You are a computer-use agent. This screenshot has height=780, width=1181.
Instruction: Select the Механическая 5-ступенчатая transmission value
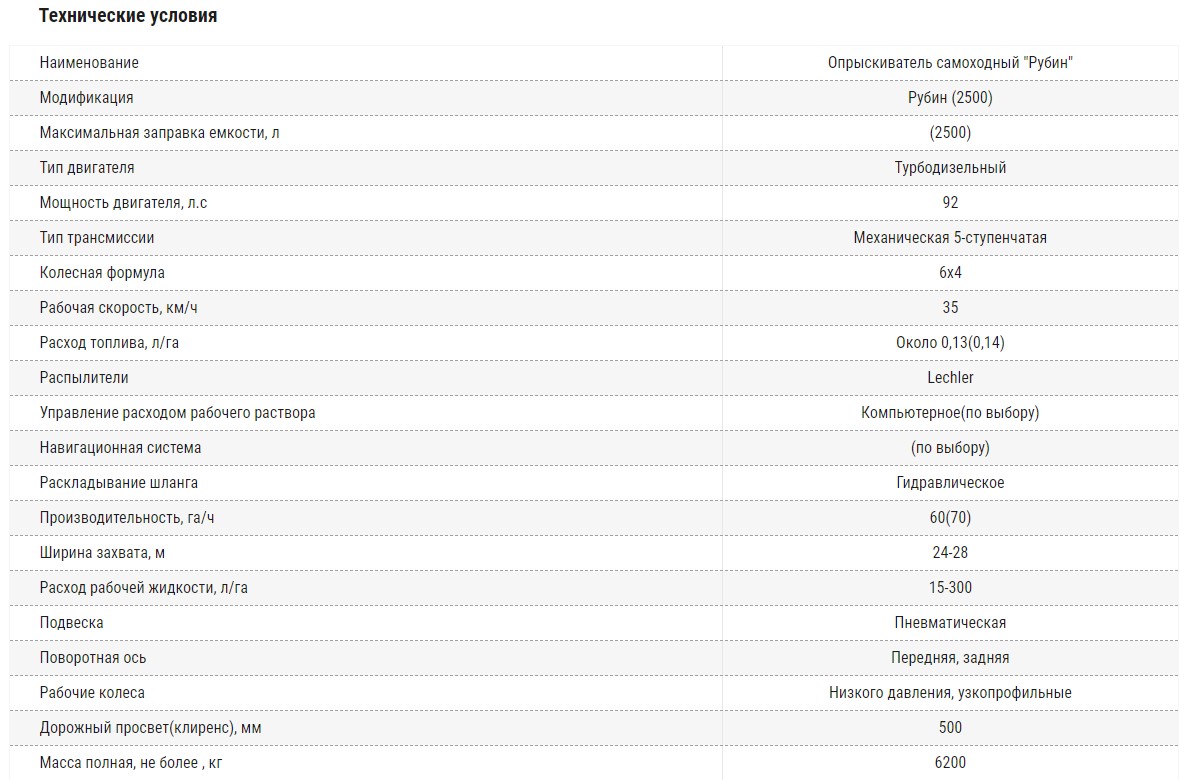click(950, 237)
